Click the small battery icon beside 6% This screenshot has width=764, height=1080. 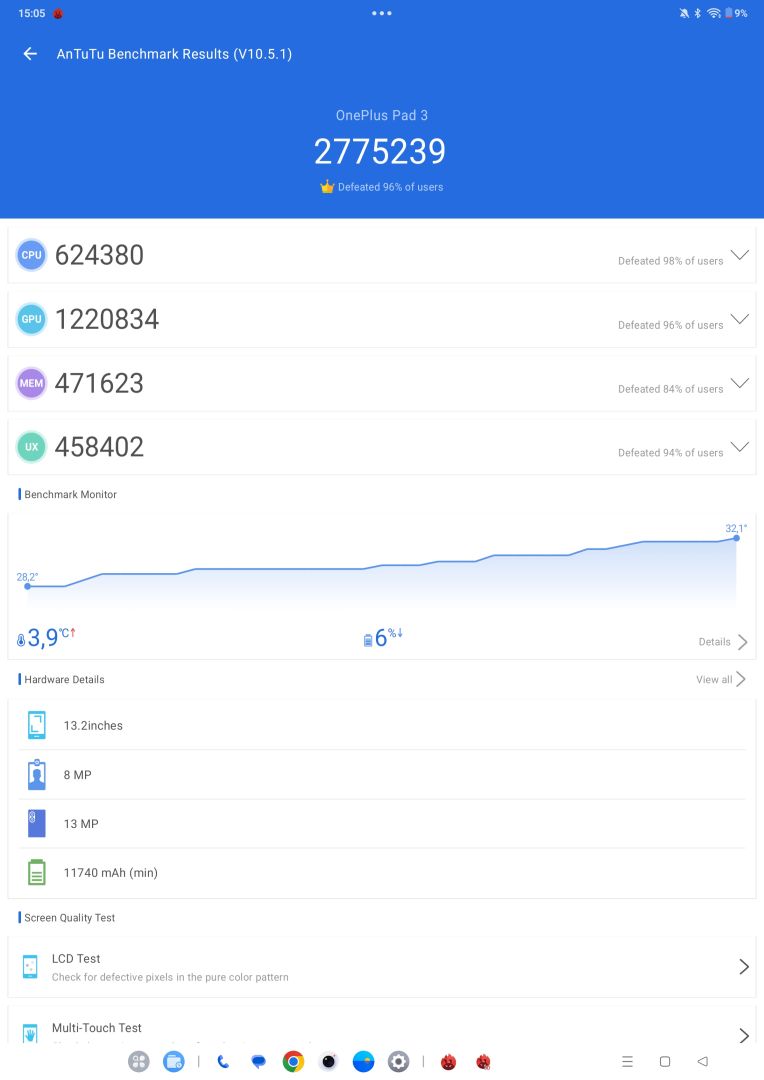pyautogui.click(x=368, y=641)
